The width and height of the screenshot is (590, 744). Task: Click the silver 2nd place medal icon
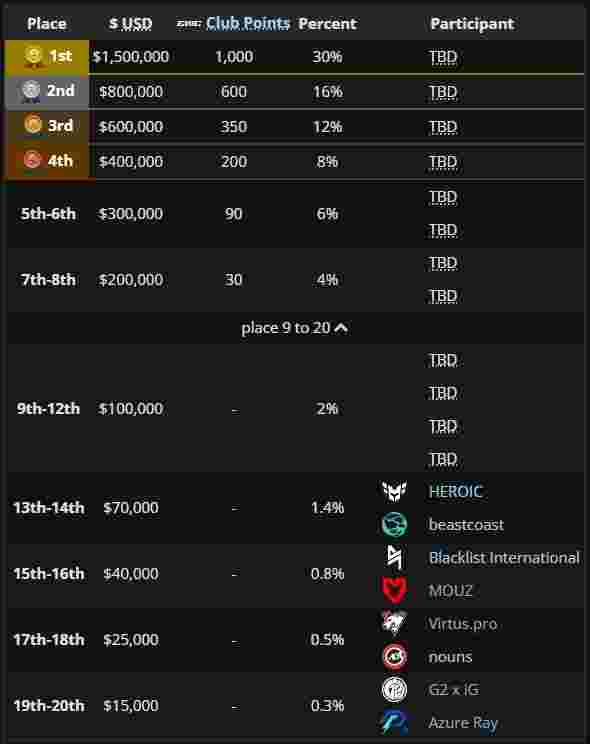pos(31,91)
